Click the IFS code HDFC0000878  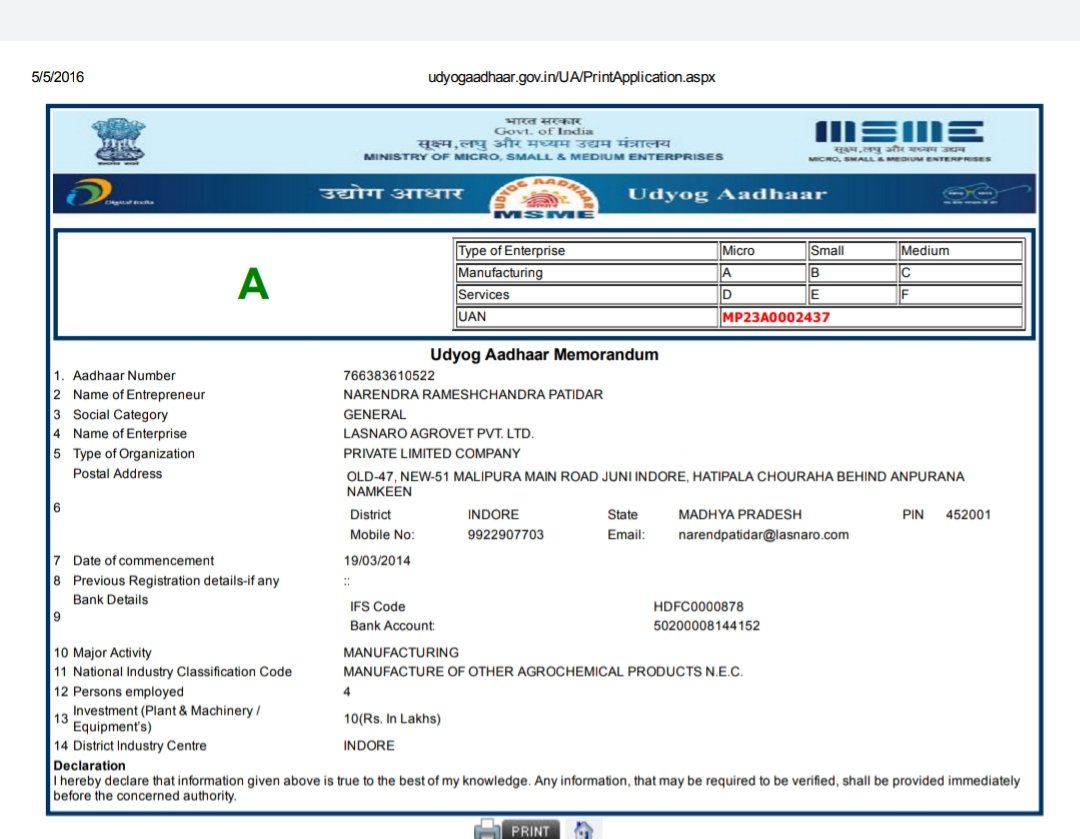(698, 607)
